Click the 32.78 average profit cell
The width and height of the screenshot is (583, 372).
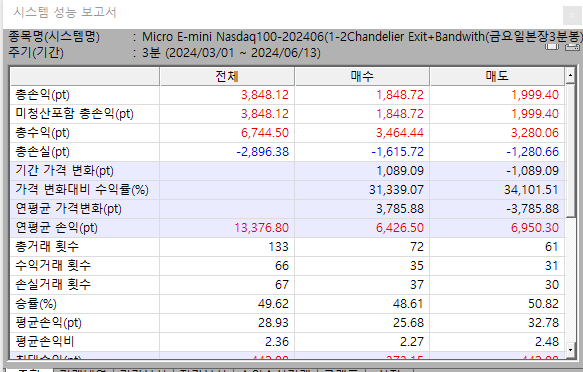(x=543, y=323)
